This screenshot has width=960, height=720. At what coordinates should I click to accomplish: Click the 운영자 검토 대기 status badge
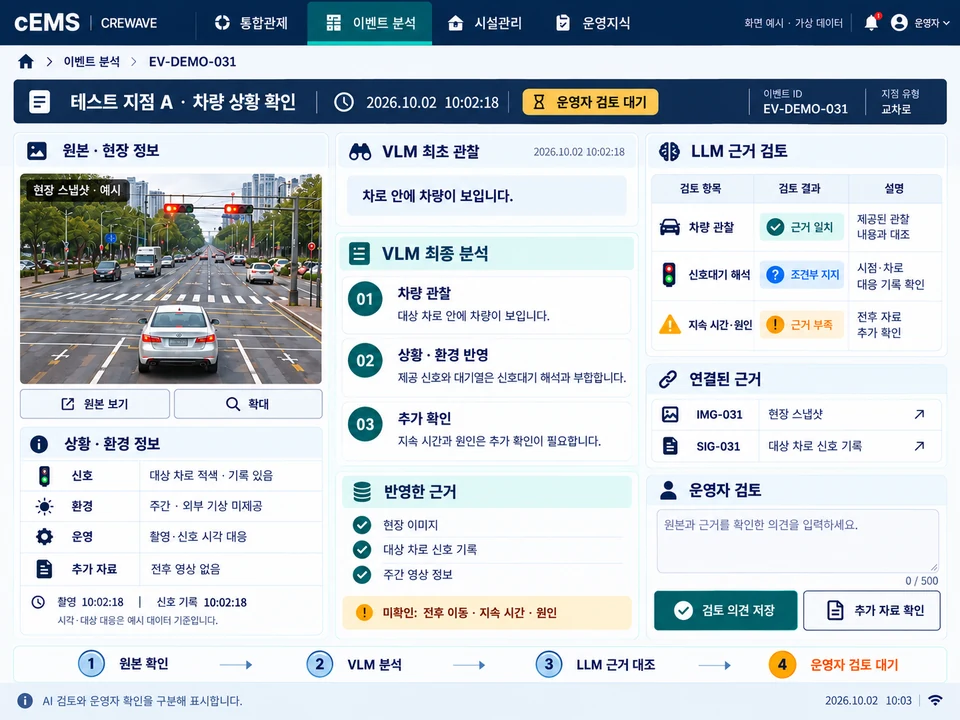[590, 102]
